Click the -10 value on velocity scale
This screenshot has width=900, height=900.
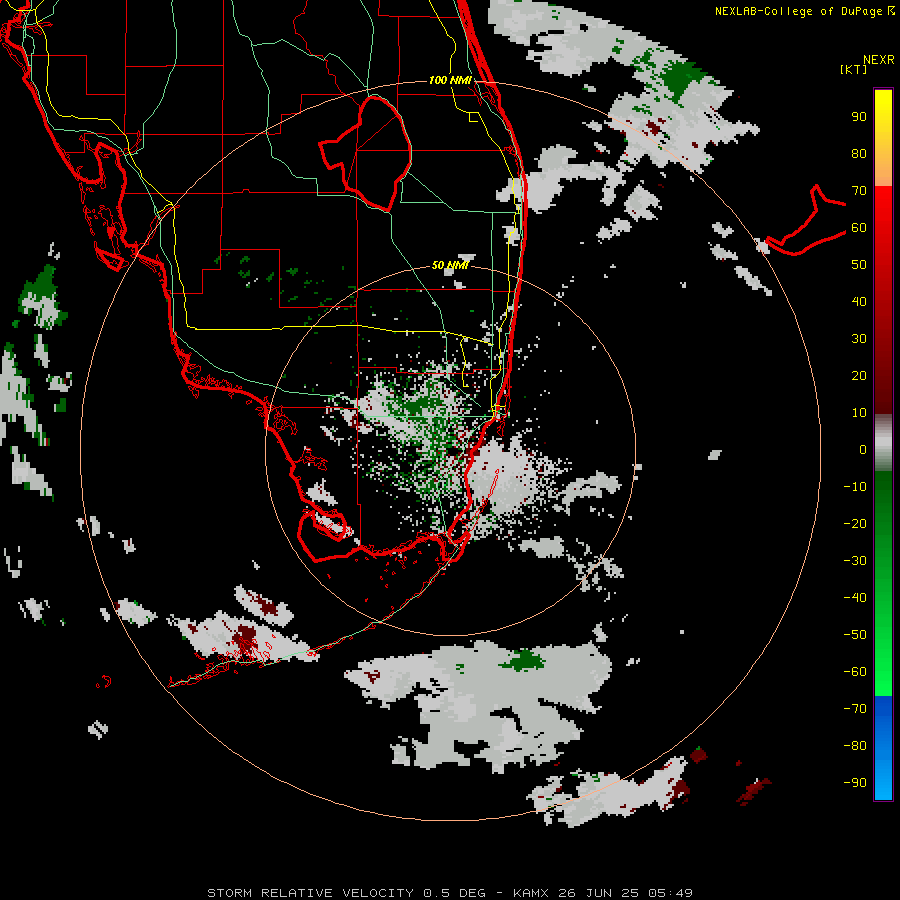855,487
